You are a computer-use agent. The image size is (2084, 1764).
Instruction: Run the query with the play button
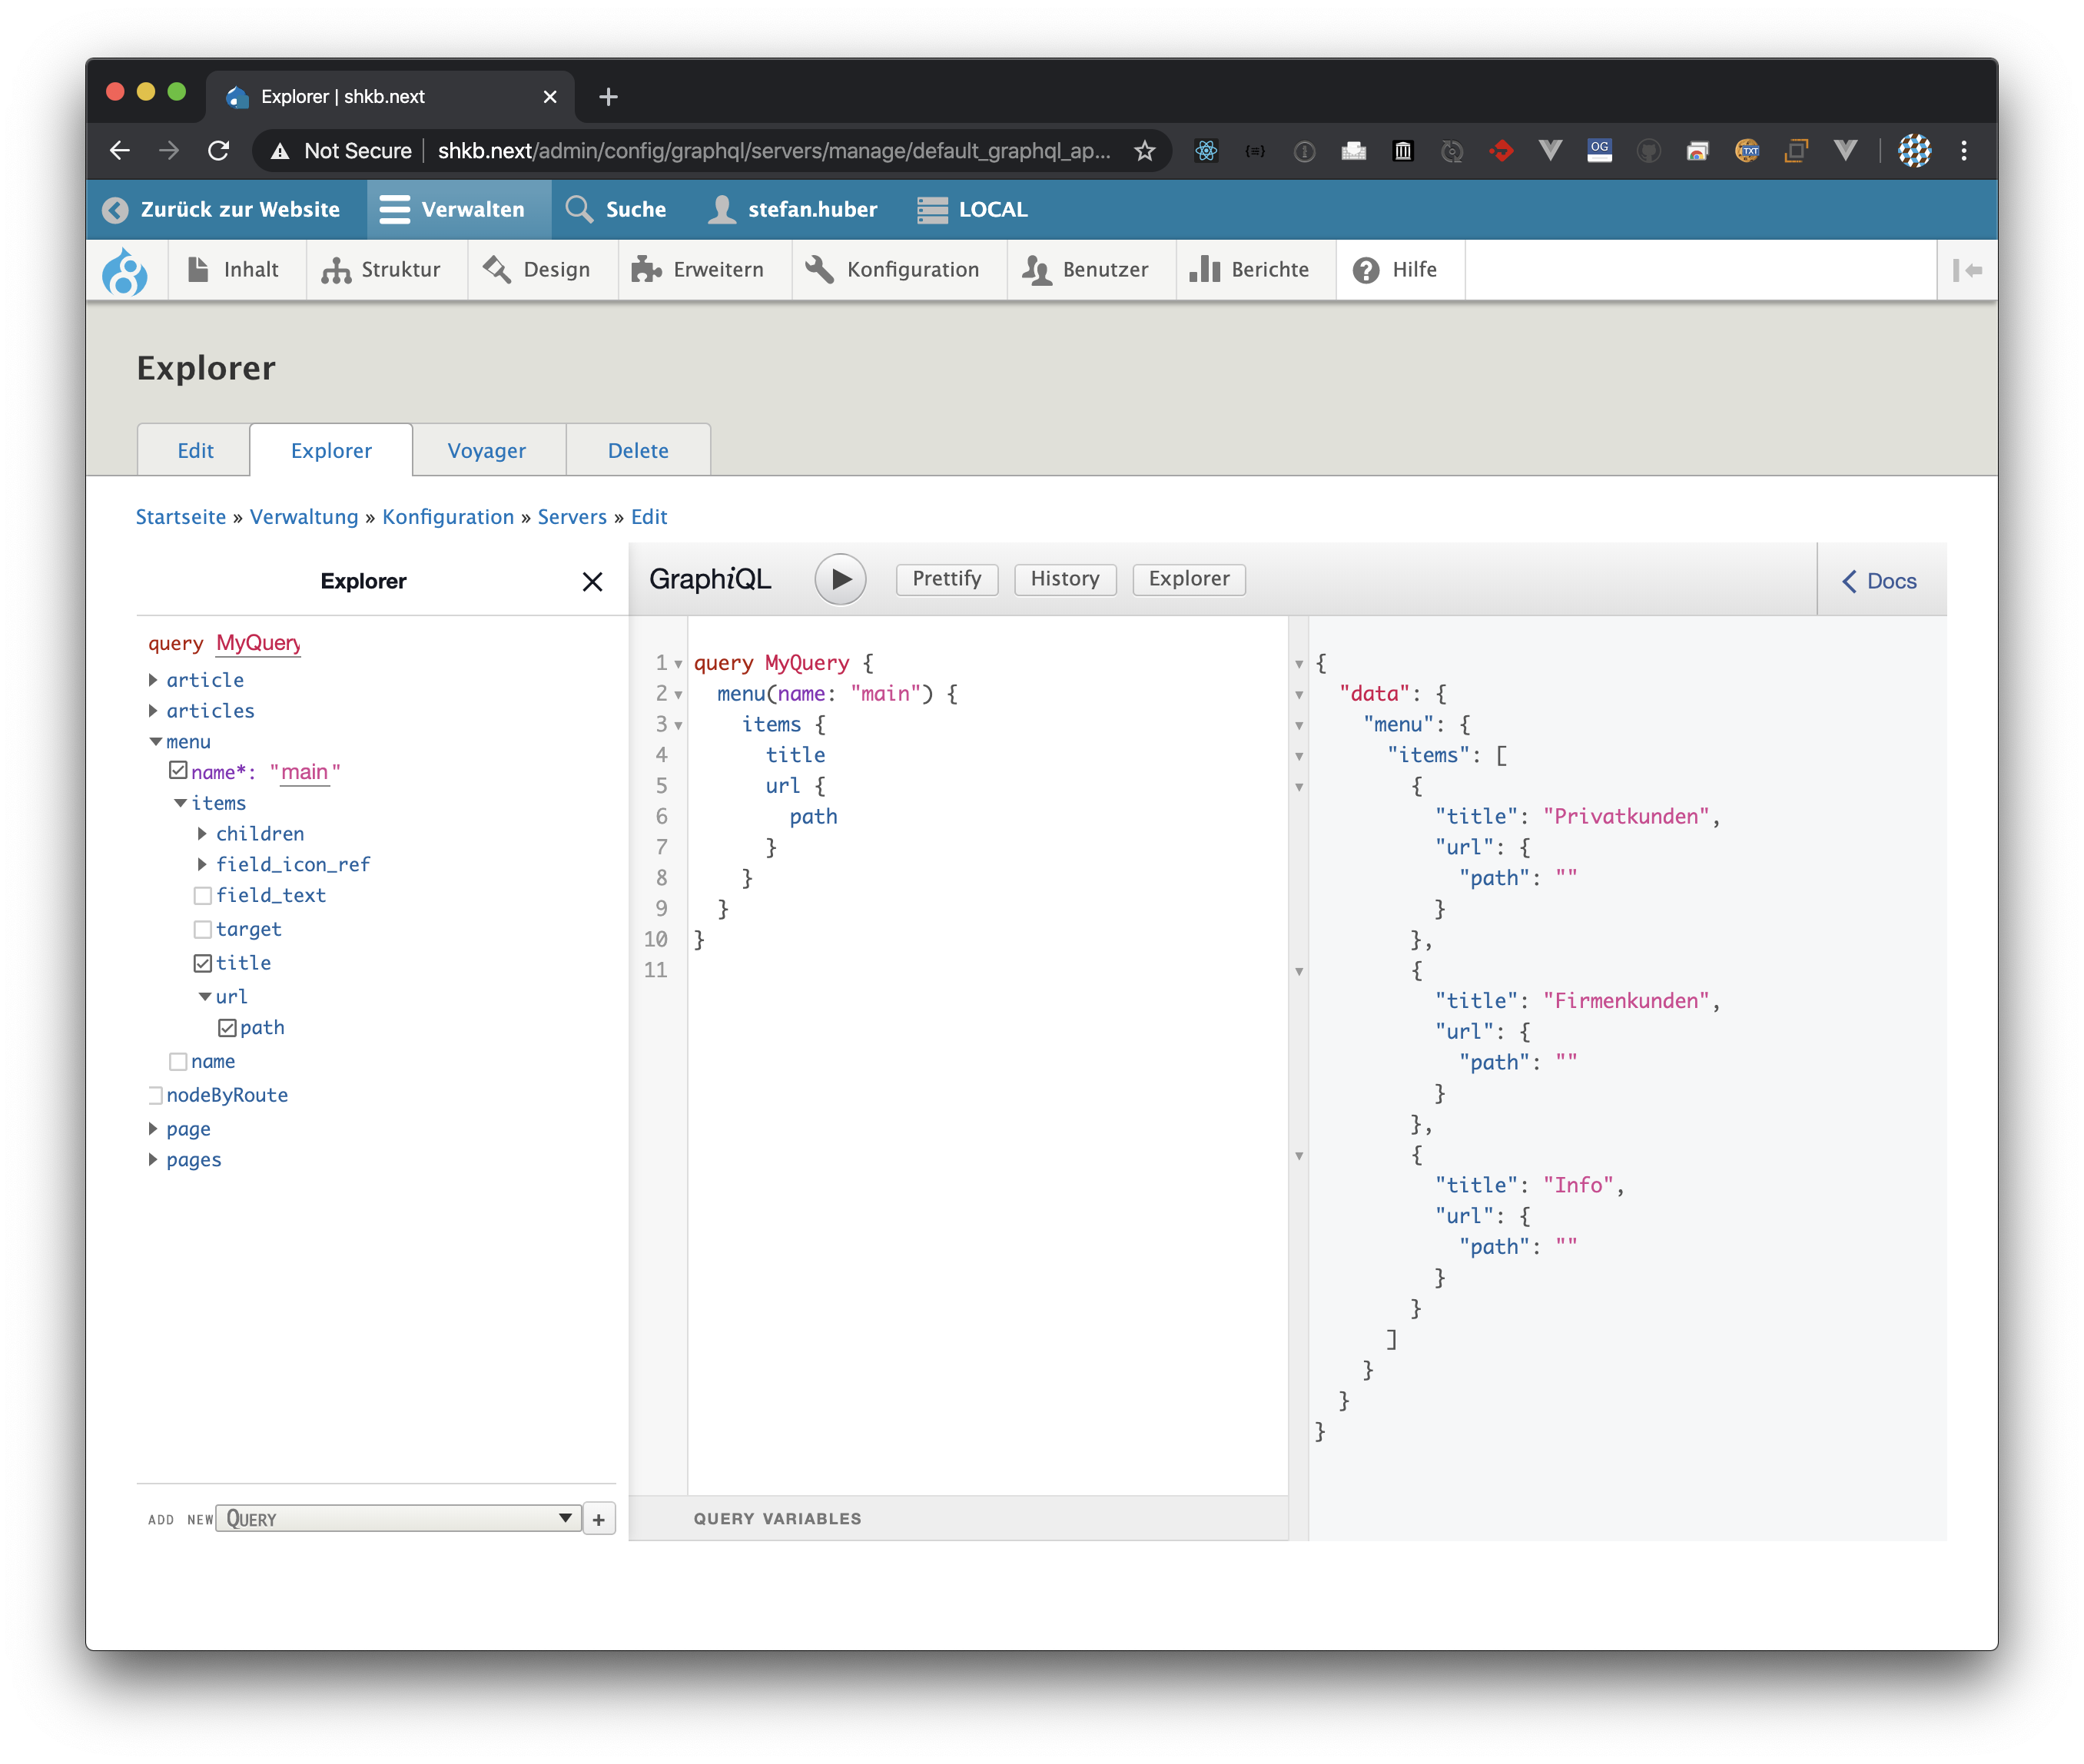pos(840,579)
